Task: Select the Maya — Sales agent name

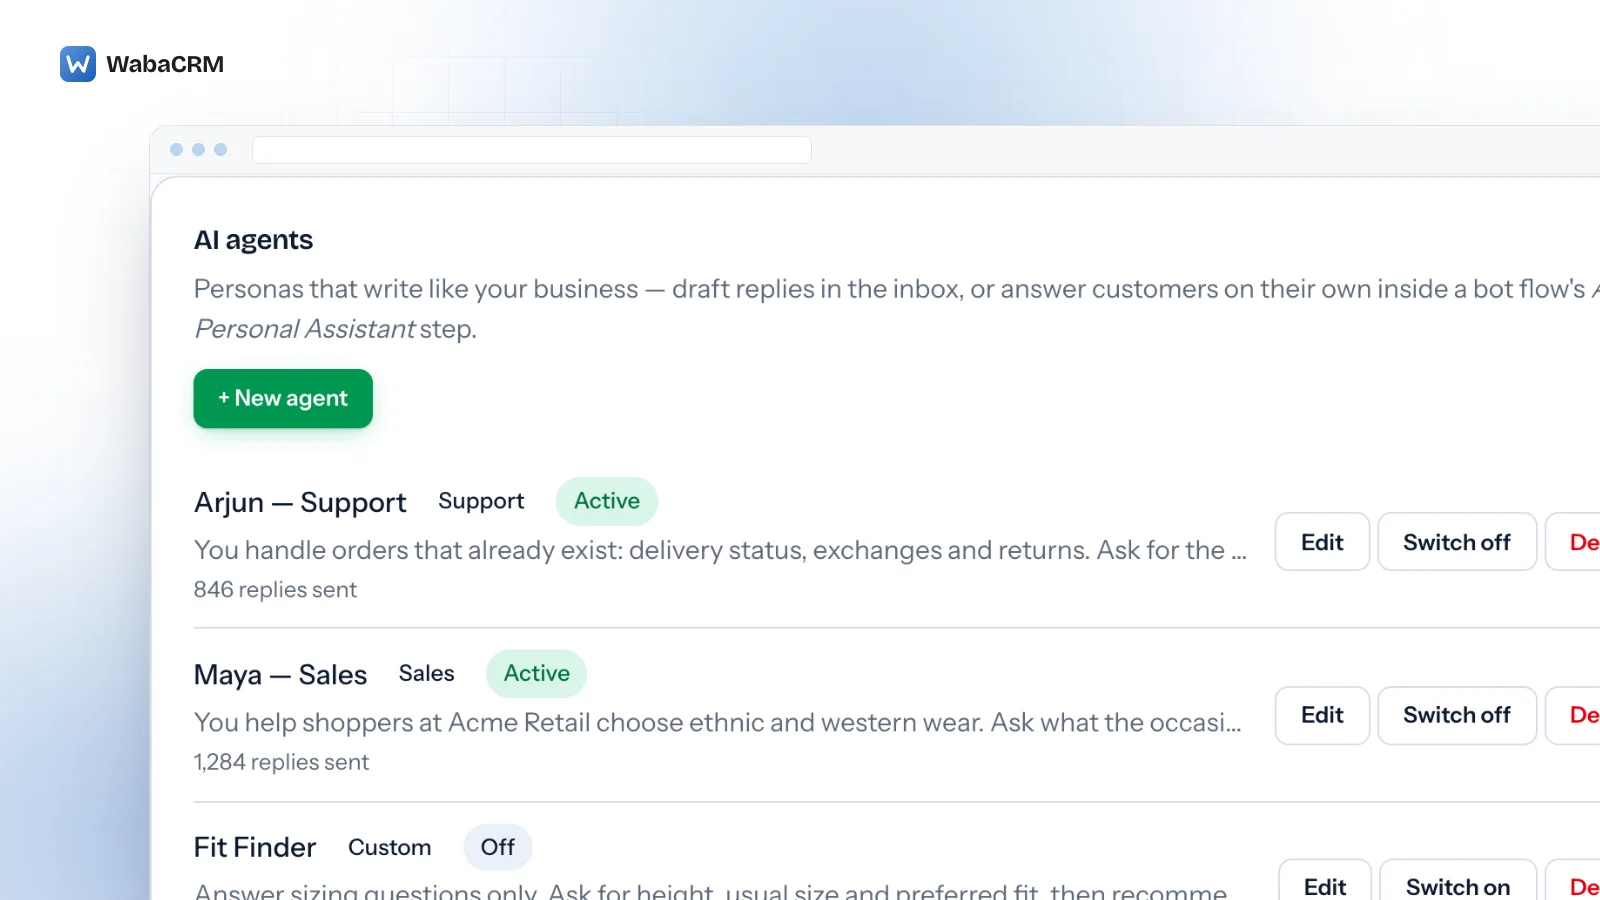Action: [280, 675]
